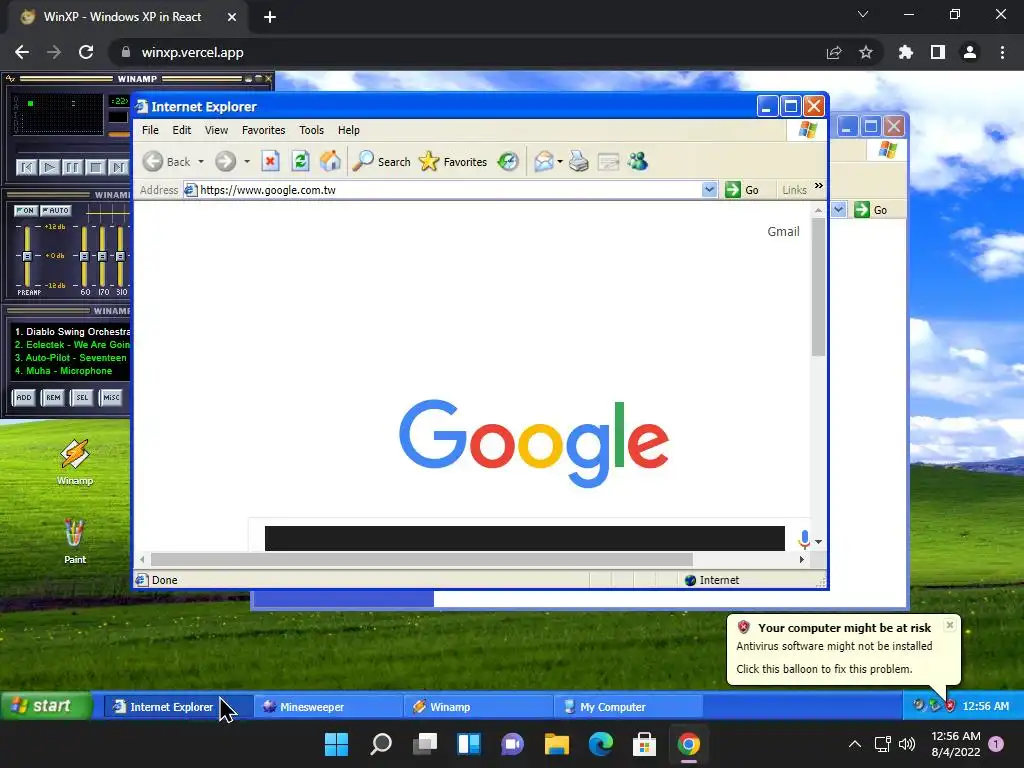Open Paint desktop shortcut icon

tap(74, 541)
